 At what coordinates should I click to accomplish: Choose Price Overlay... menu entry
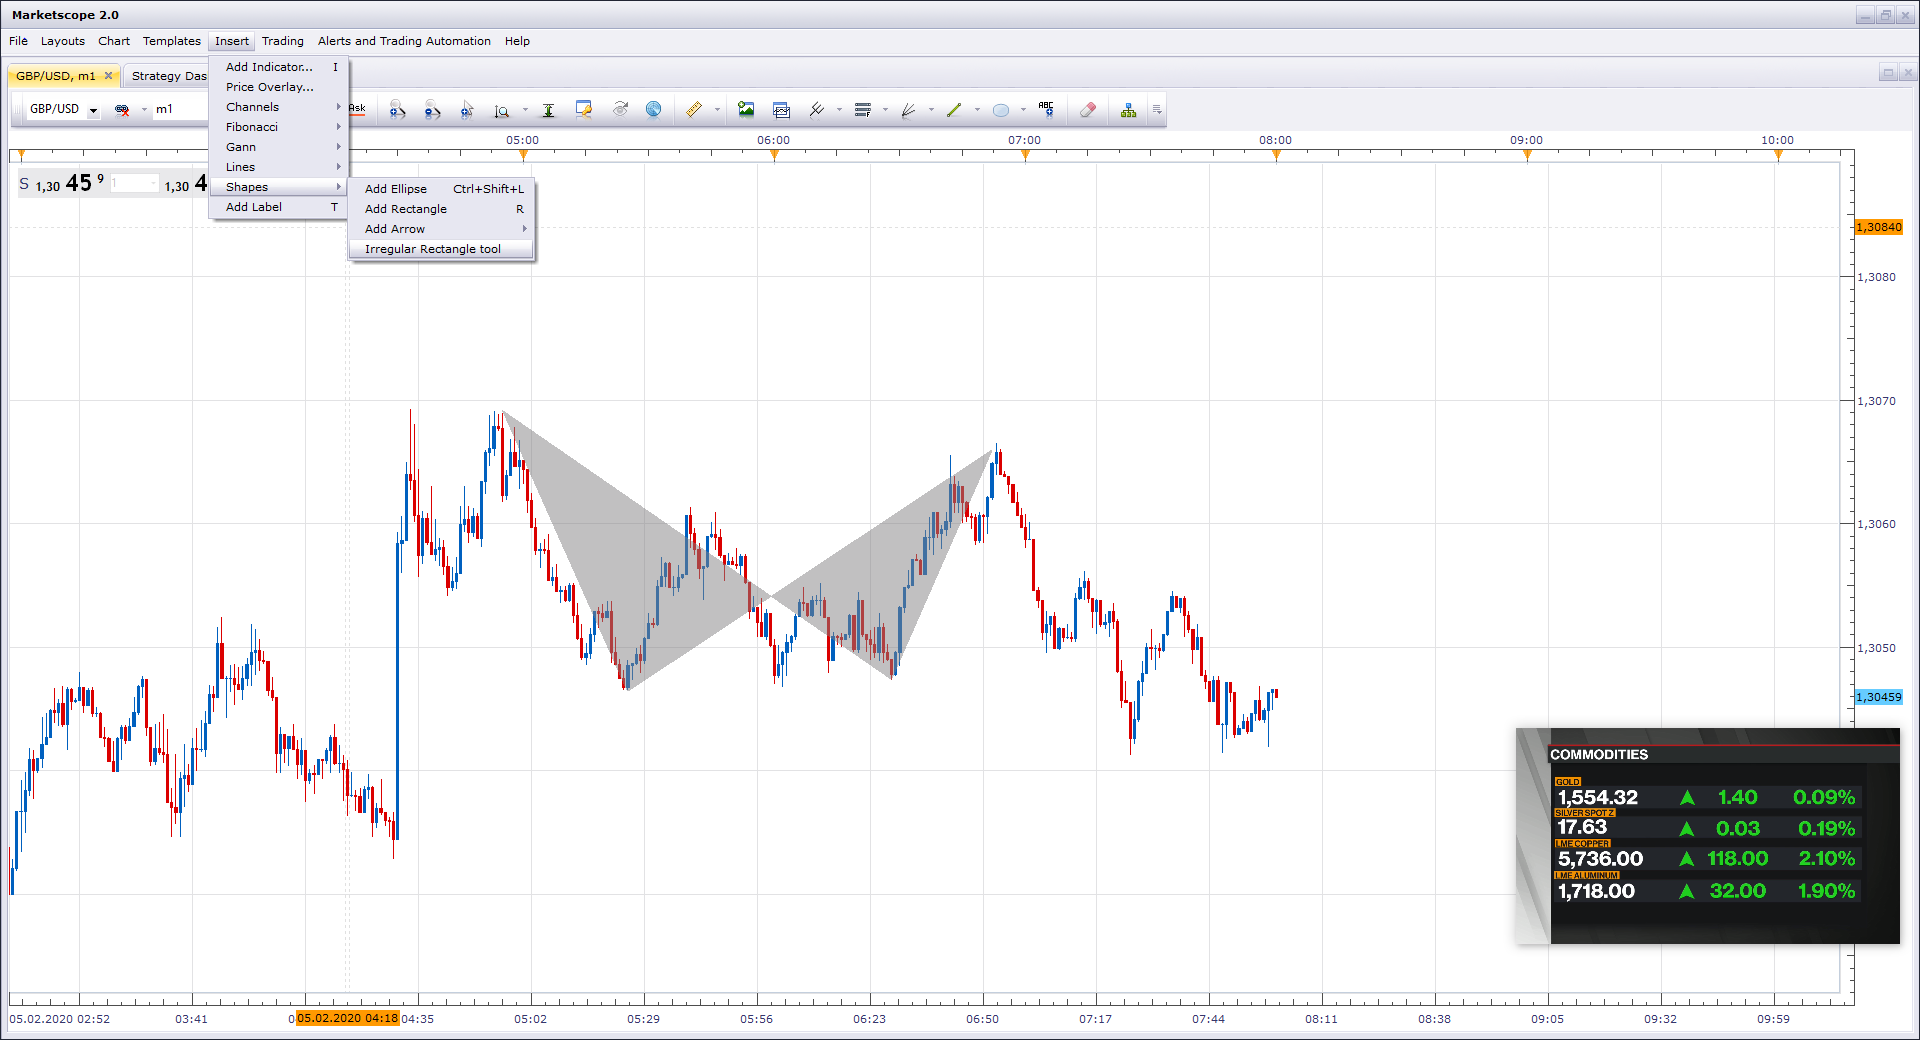278,87
